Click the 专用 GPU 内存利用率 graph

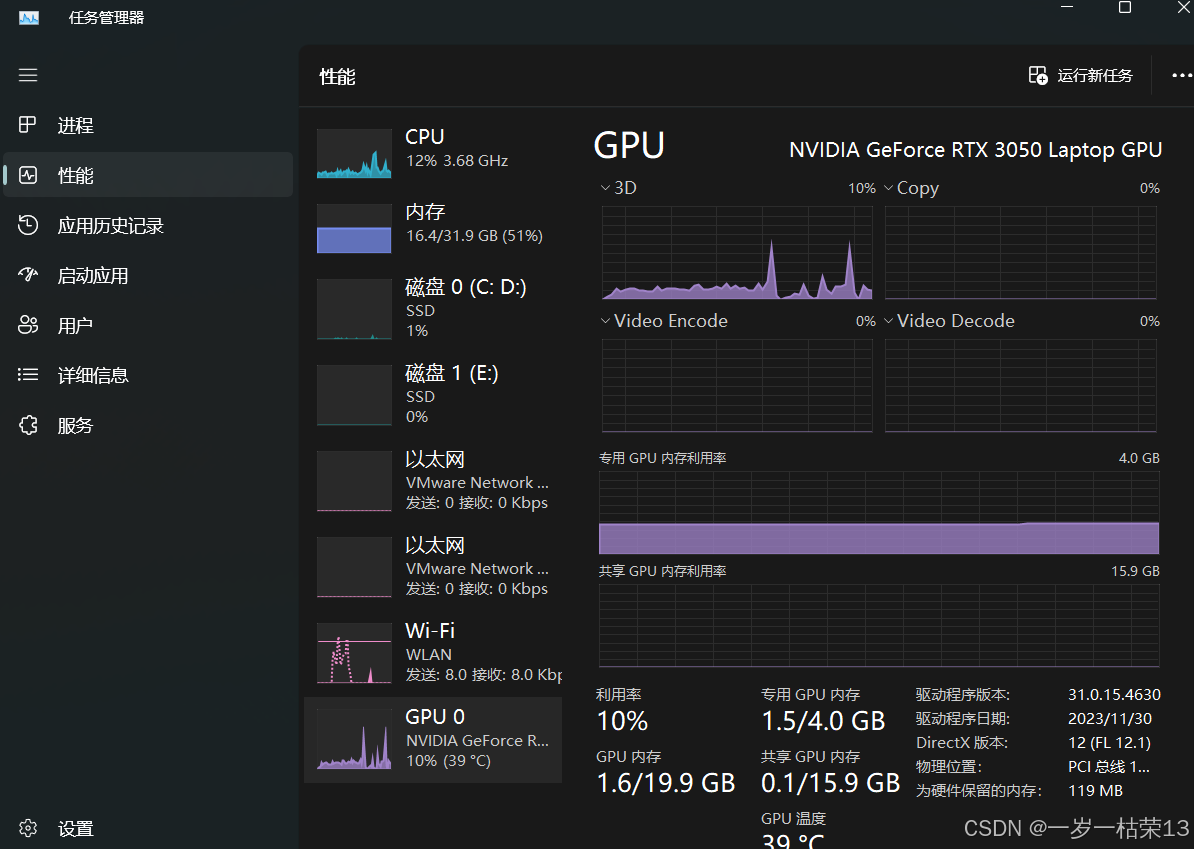(879, 512)
